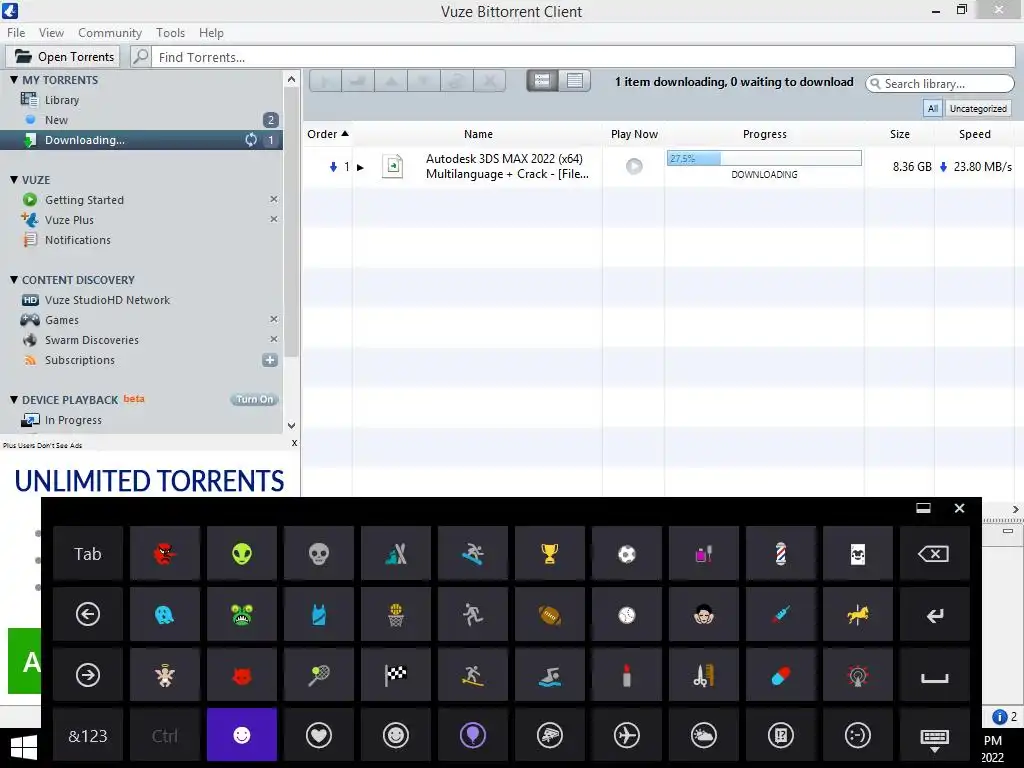The image size is (1024, 768).
Task: Open the Tools menu
Action: [170, 33]
